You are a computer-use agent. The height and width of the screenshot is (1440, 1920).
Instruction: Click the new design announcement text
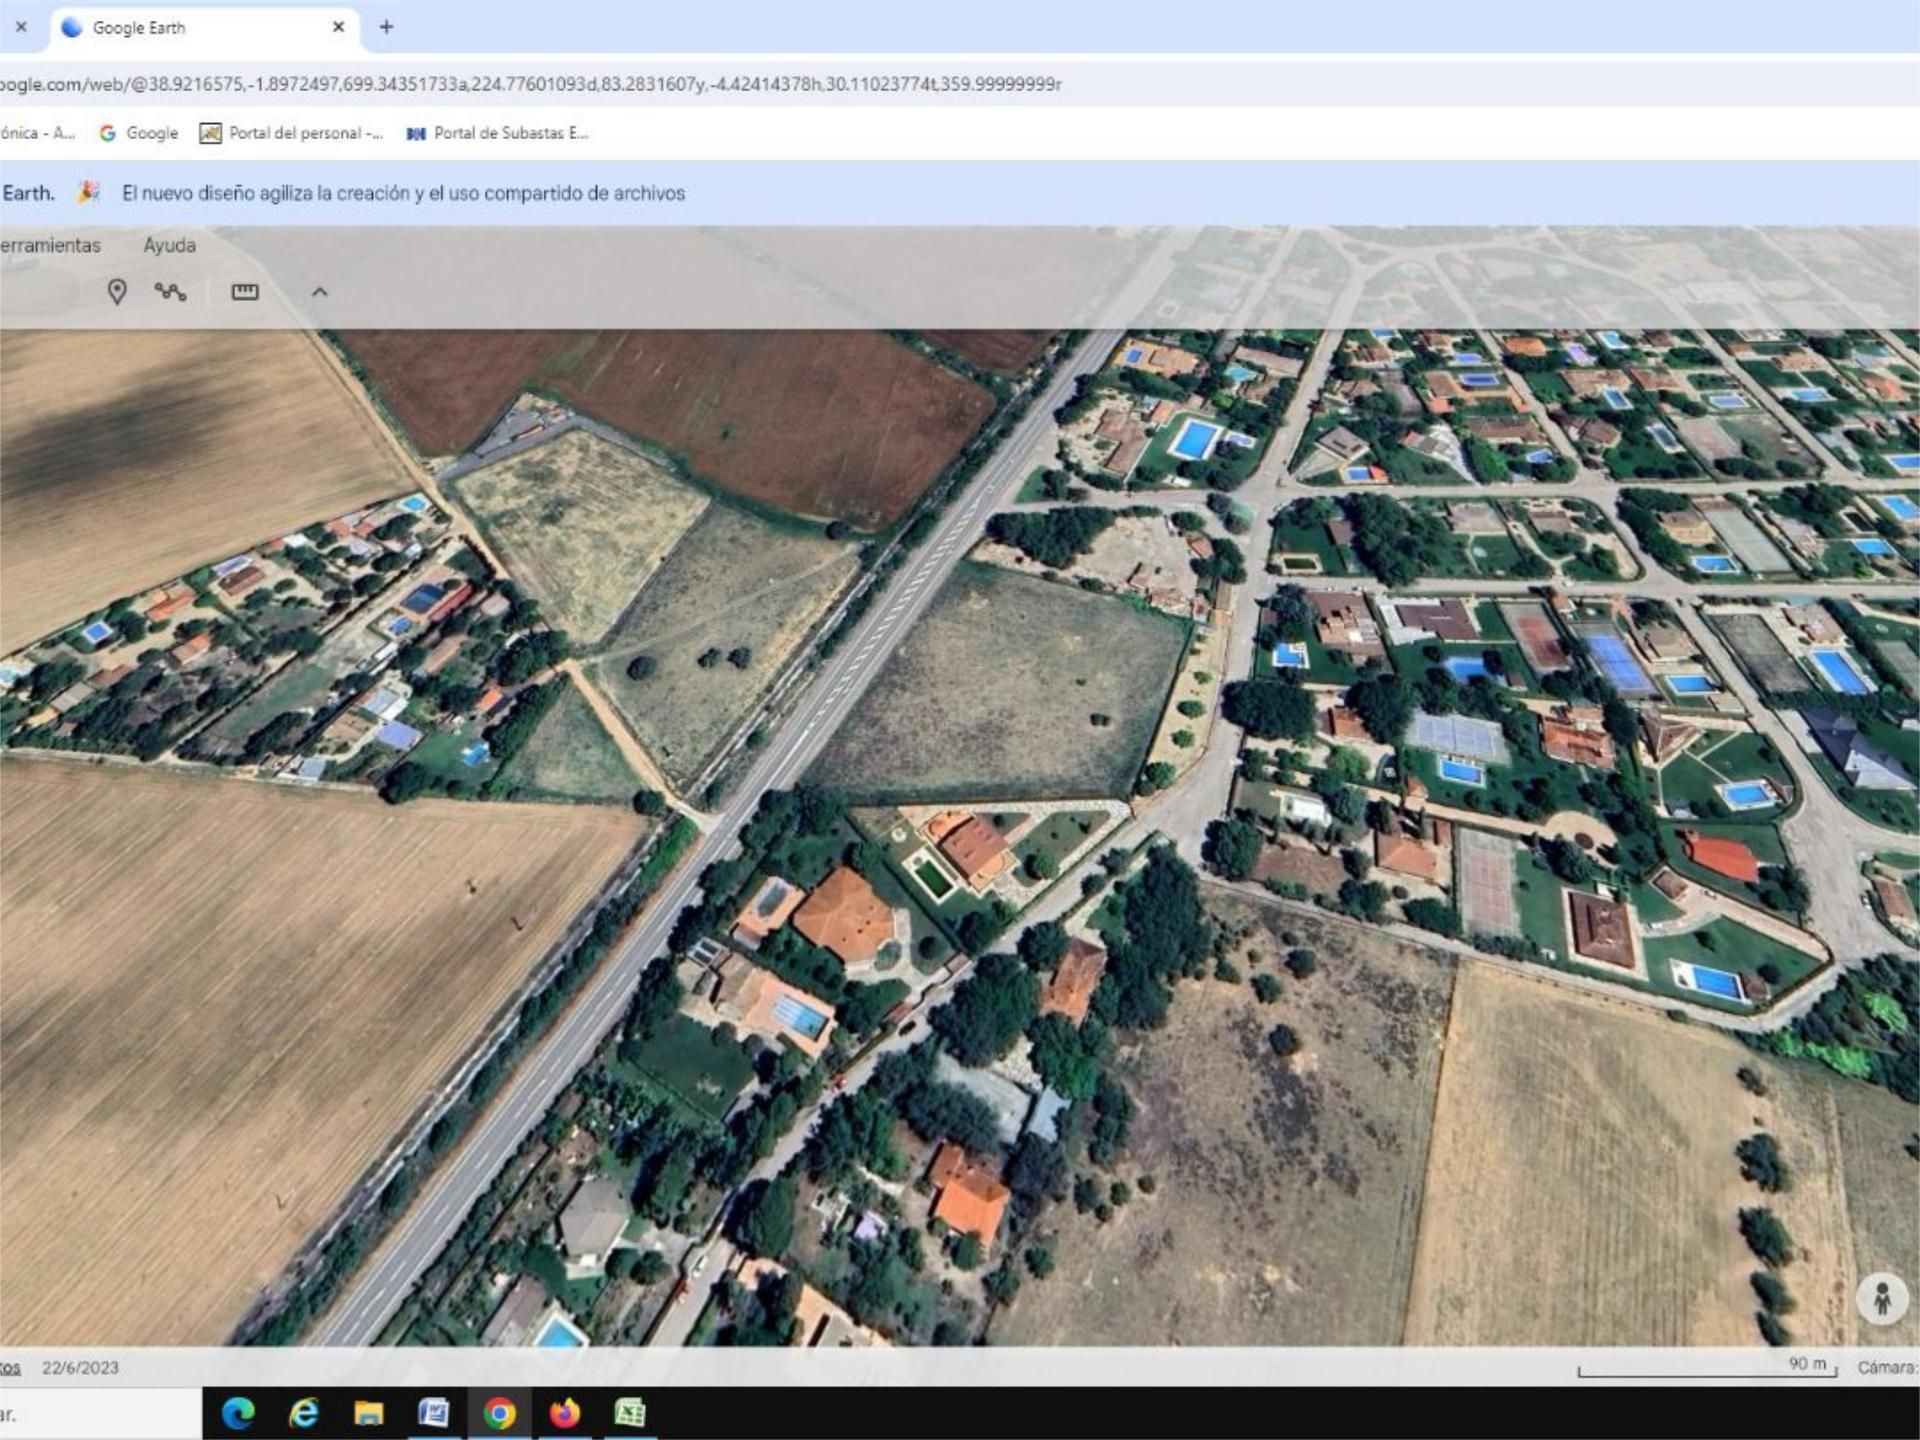403,193
